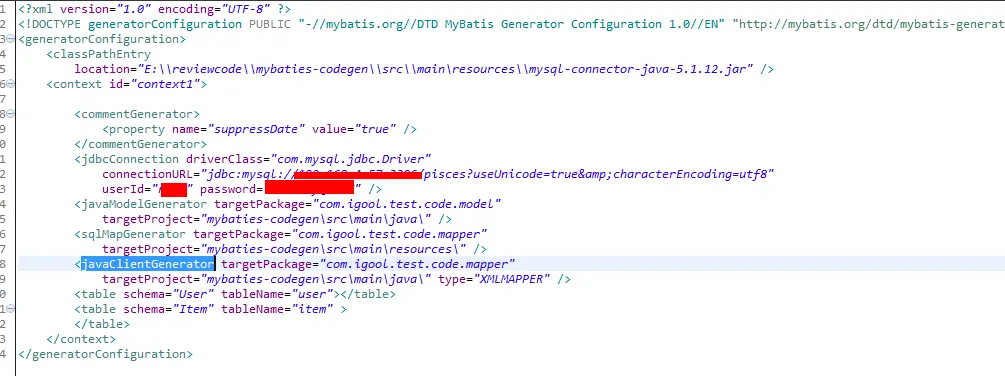1005x376 pixels.
Task: Click the DOCTYPE generatorConfiguration declaration
Action: 131,24
